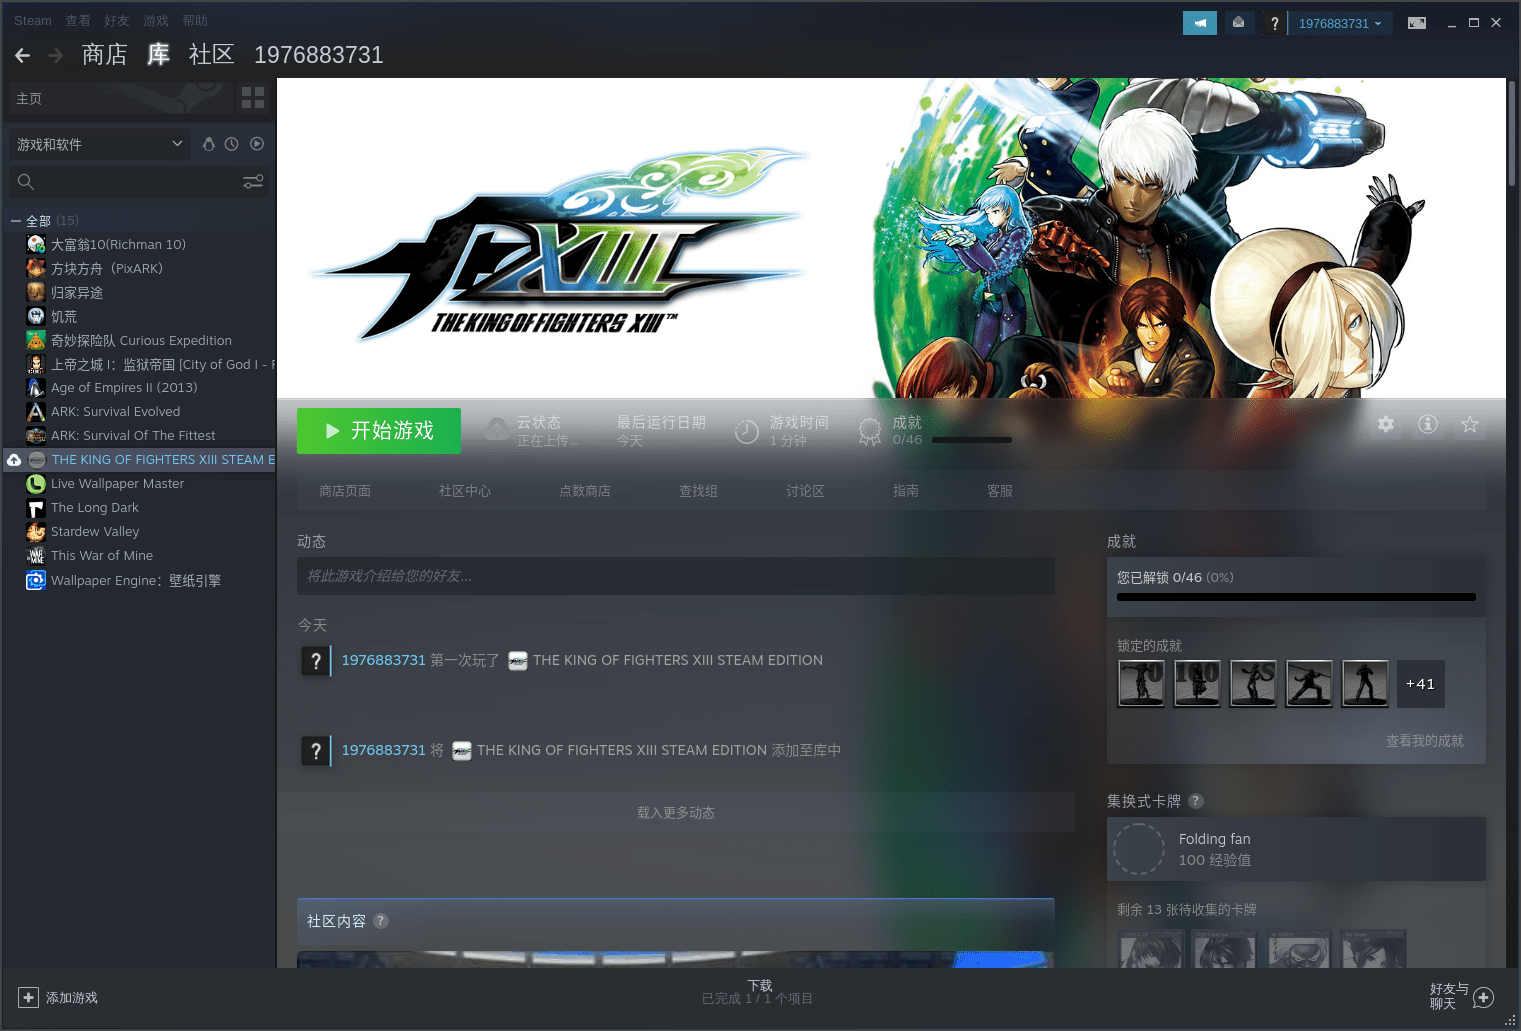This screenshot has width=1521, height=1031.
Task: Go back with the left arrow
Action: [x=22, y=55]
